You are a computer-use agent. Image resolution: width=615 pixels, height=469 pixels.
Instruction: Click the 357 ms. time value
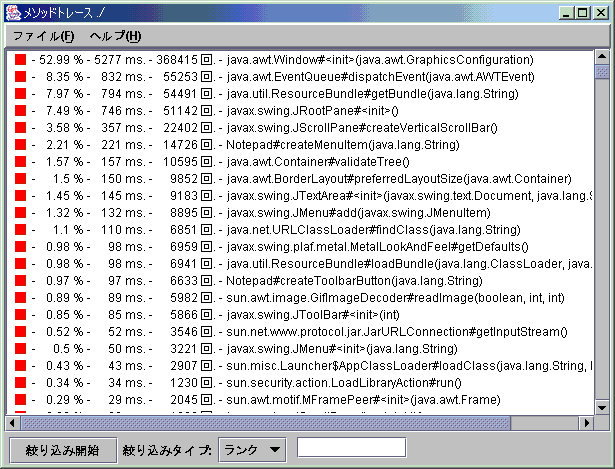123,127
